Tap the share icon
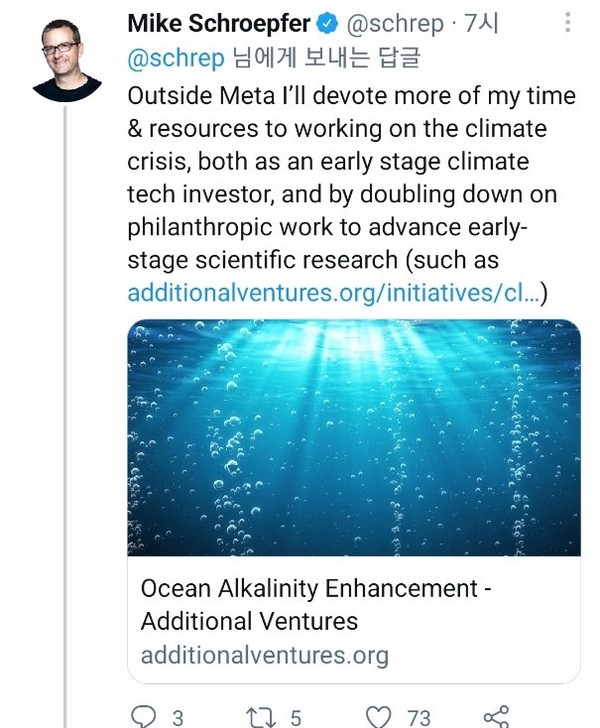Image resolution: width=600 pixels, height=728 pixels. tap(495, 716)
